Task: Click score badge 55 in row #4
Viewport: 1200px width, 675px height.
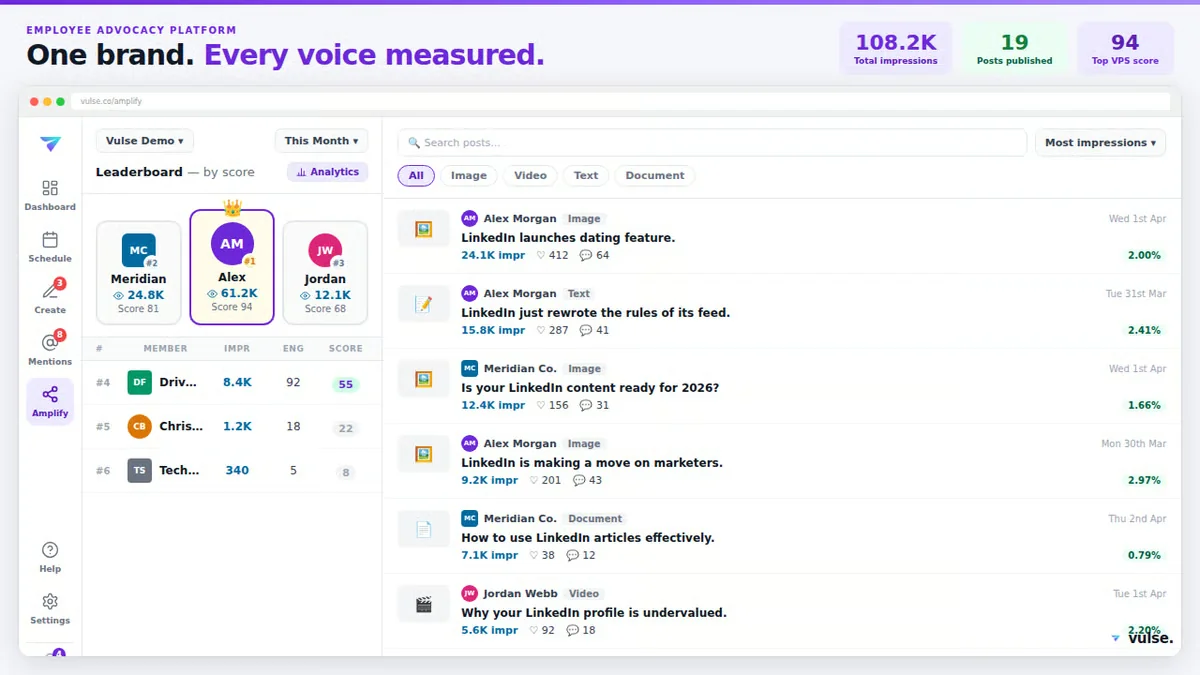Action: point(346,384)
